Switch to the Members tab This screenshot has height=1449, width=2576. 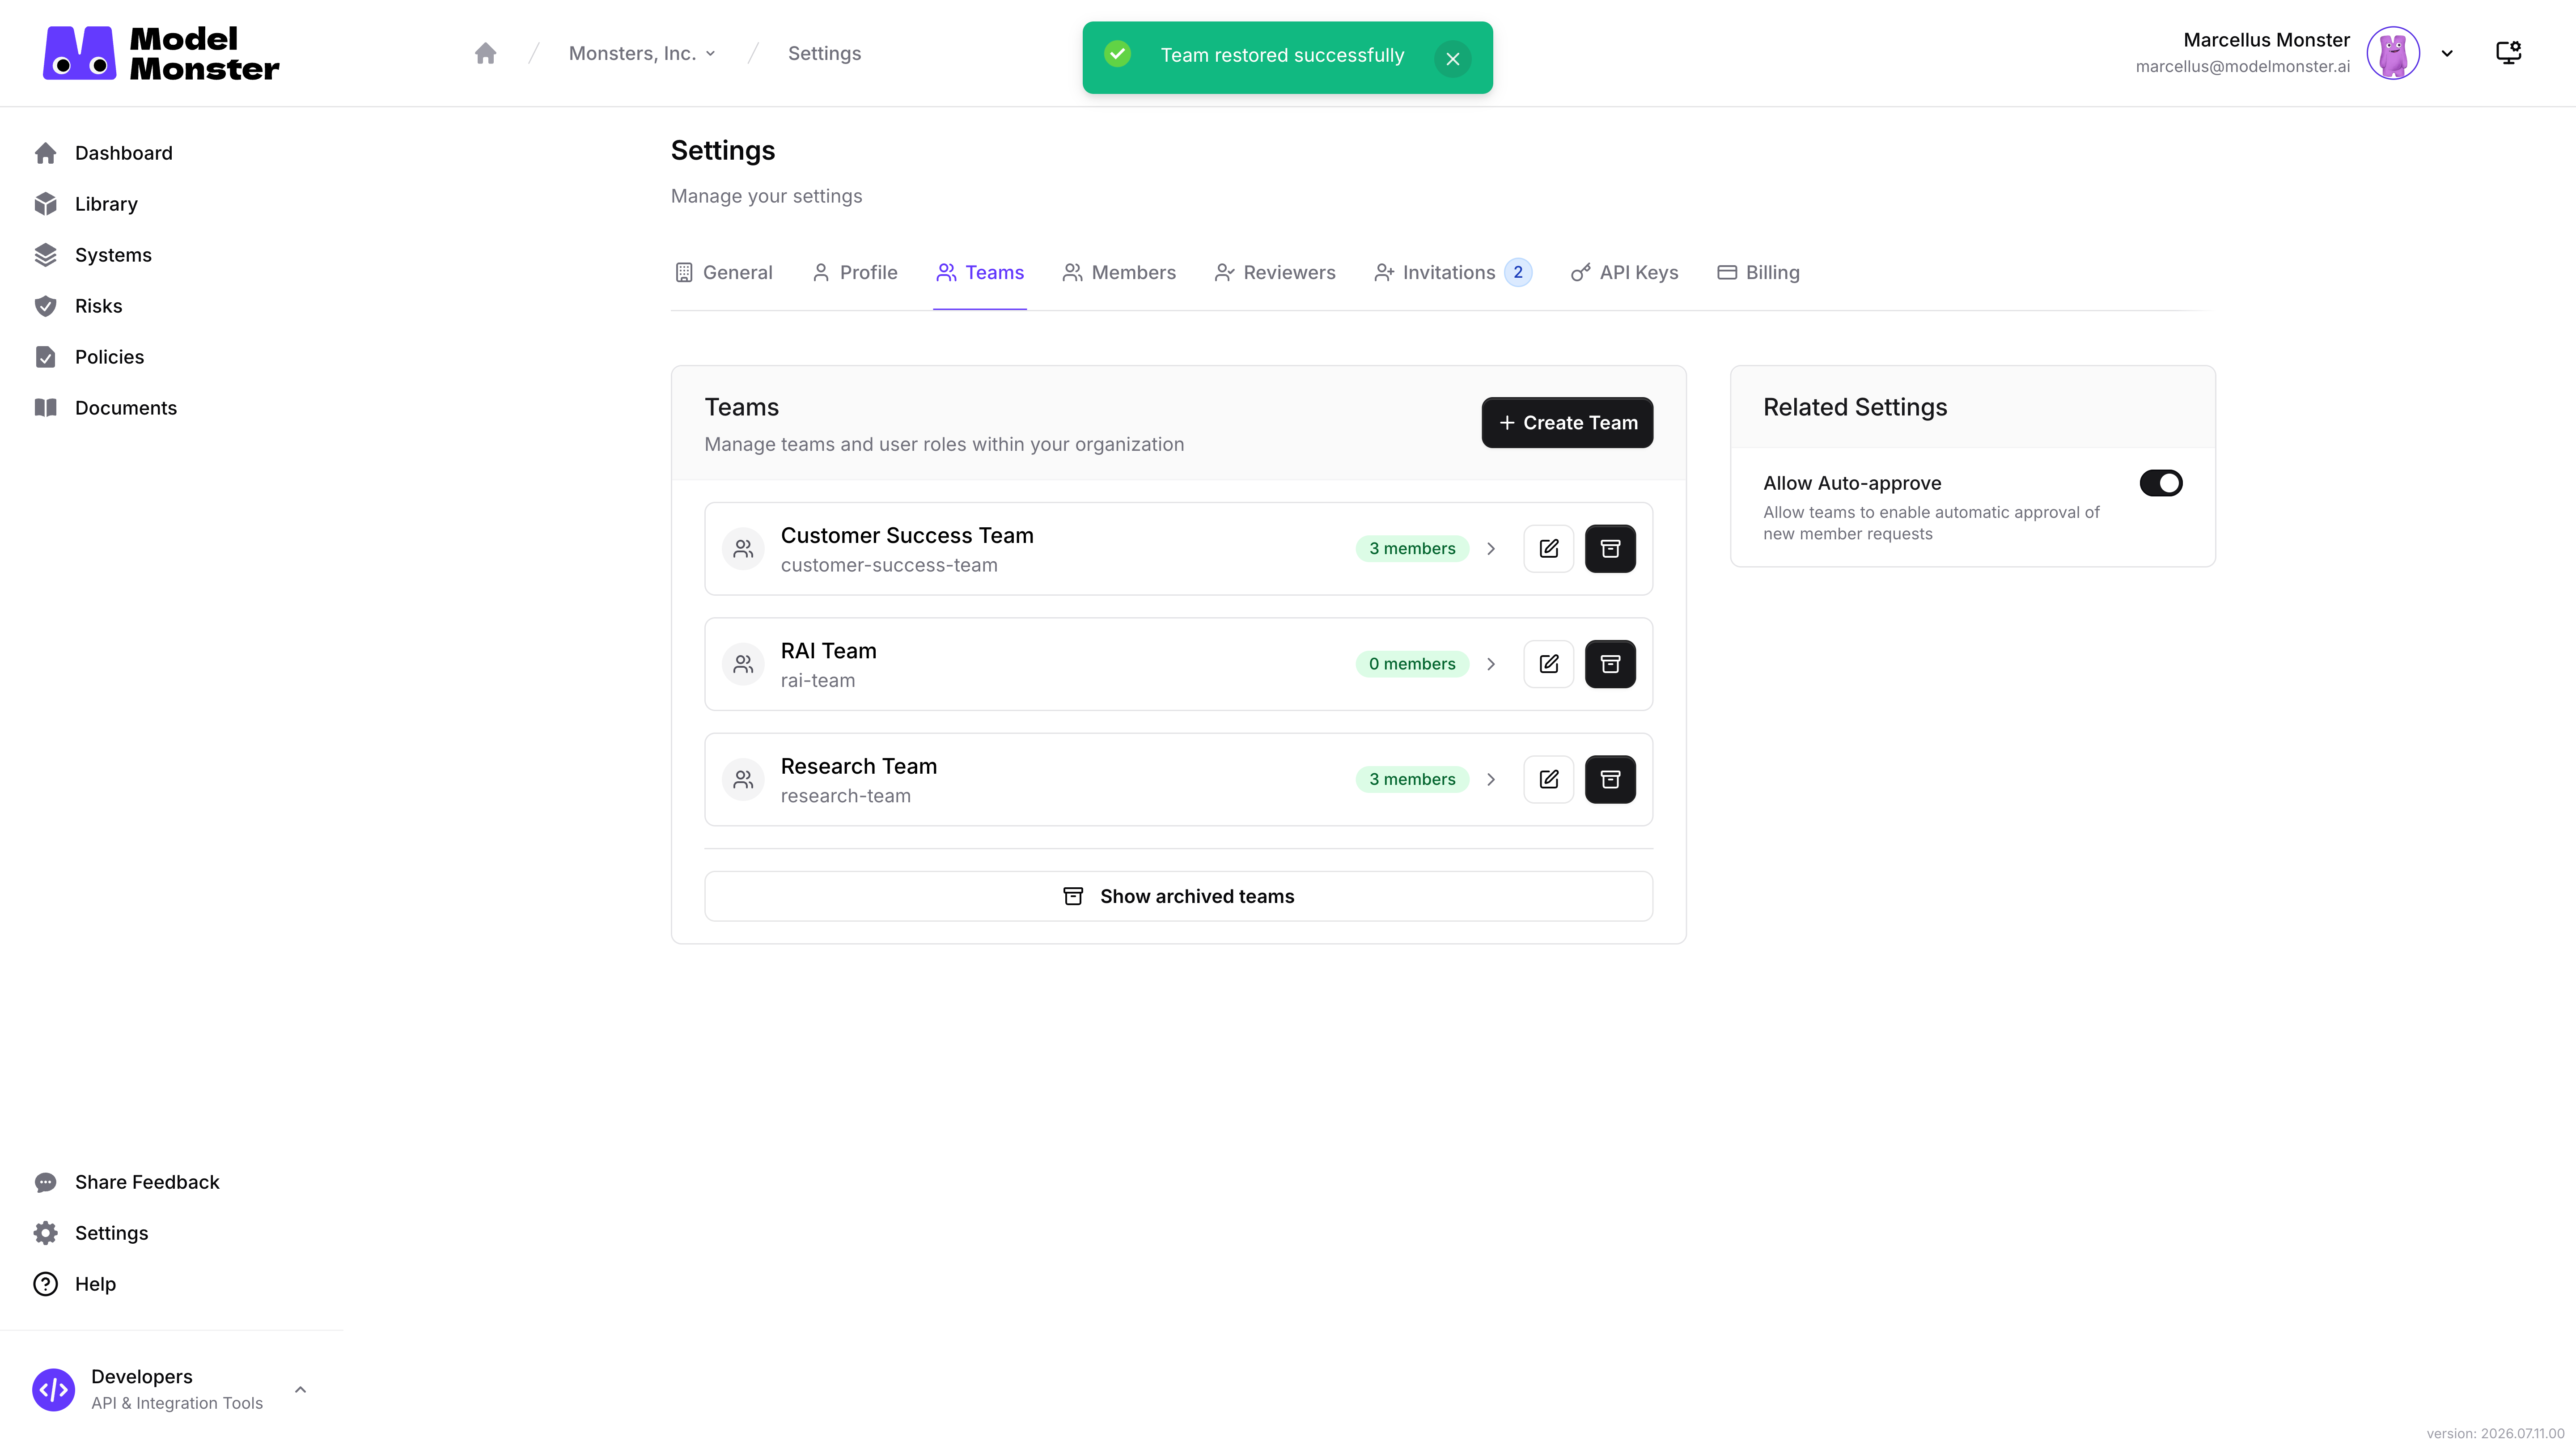[1119, 272]
